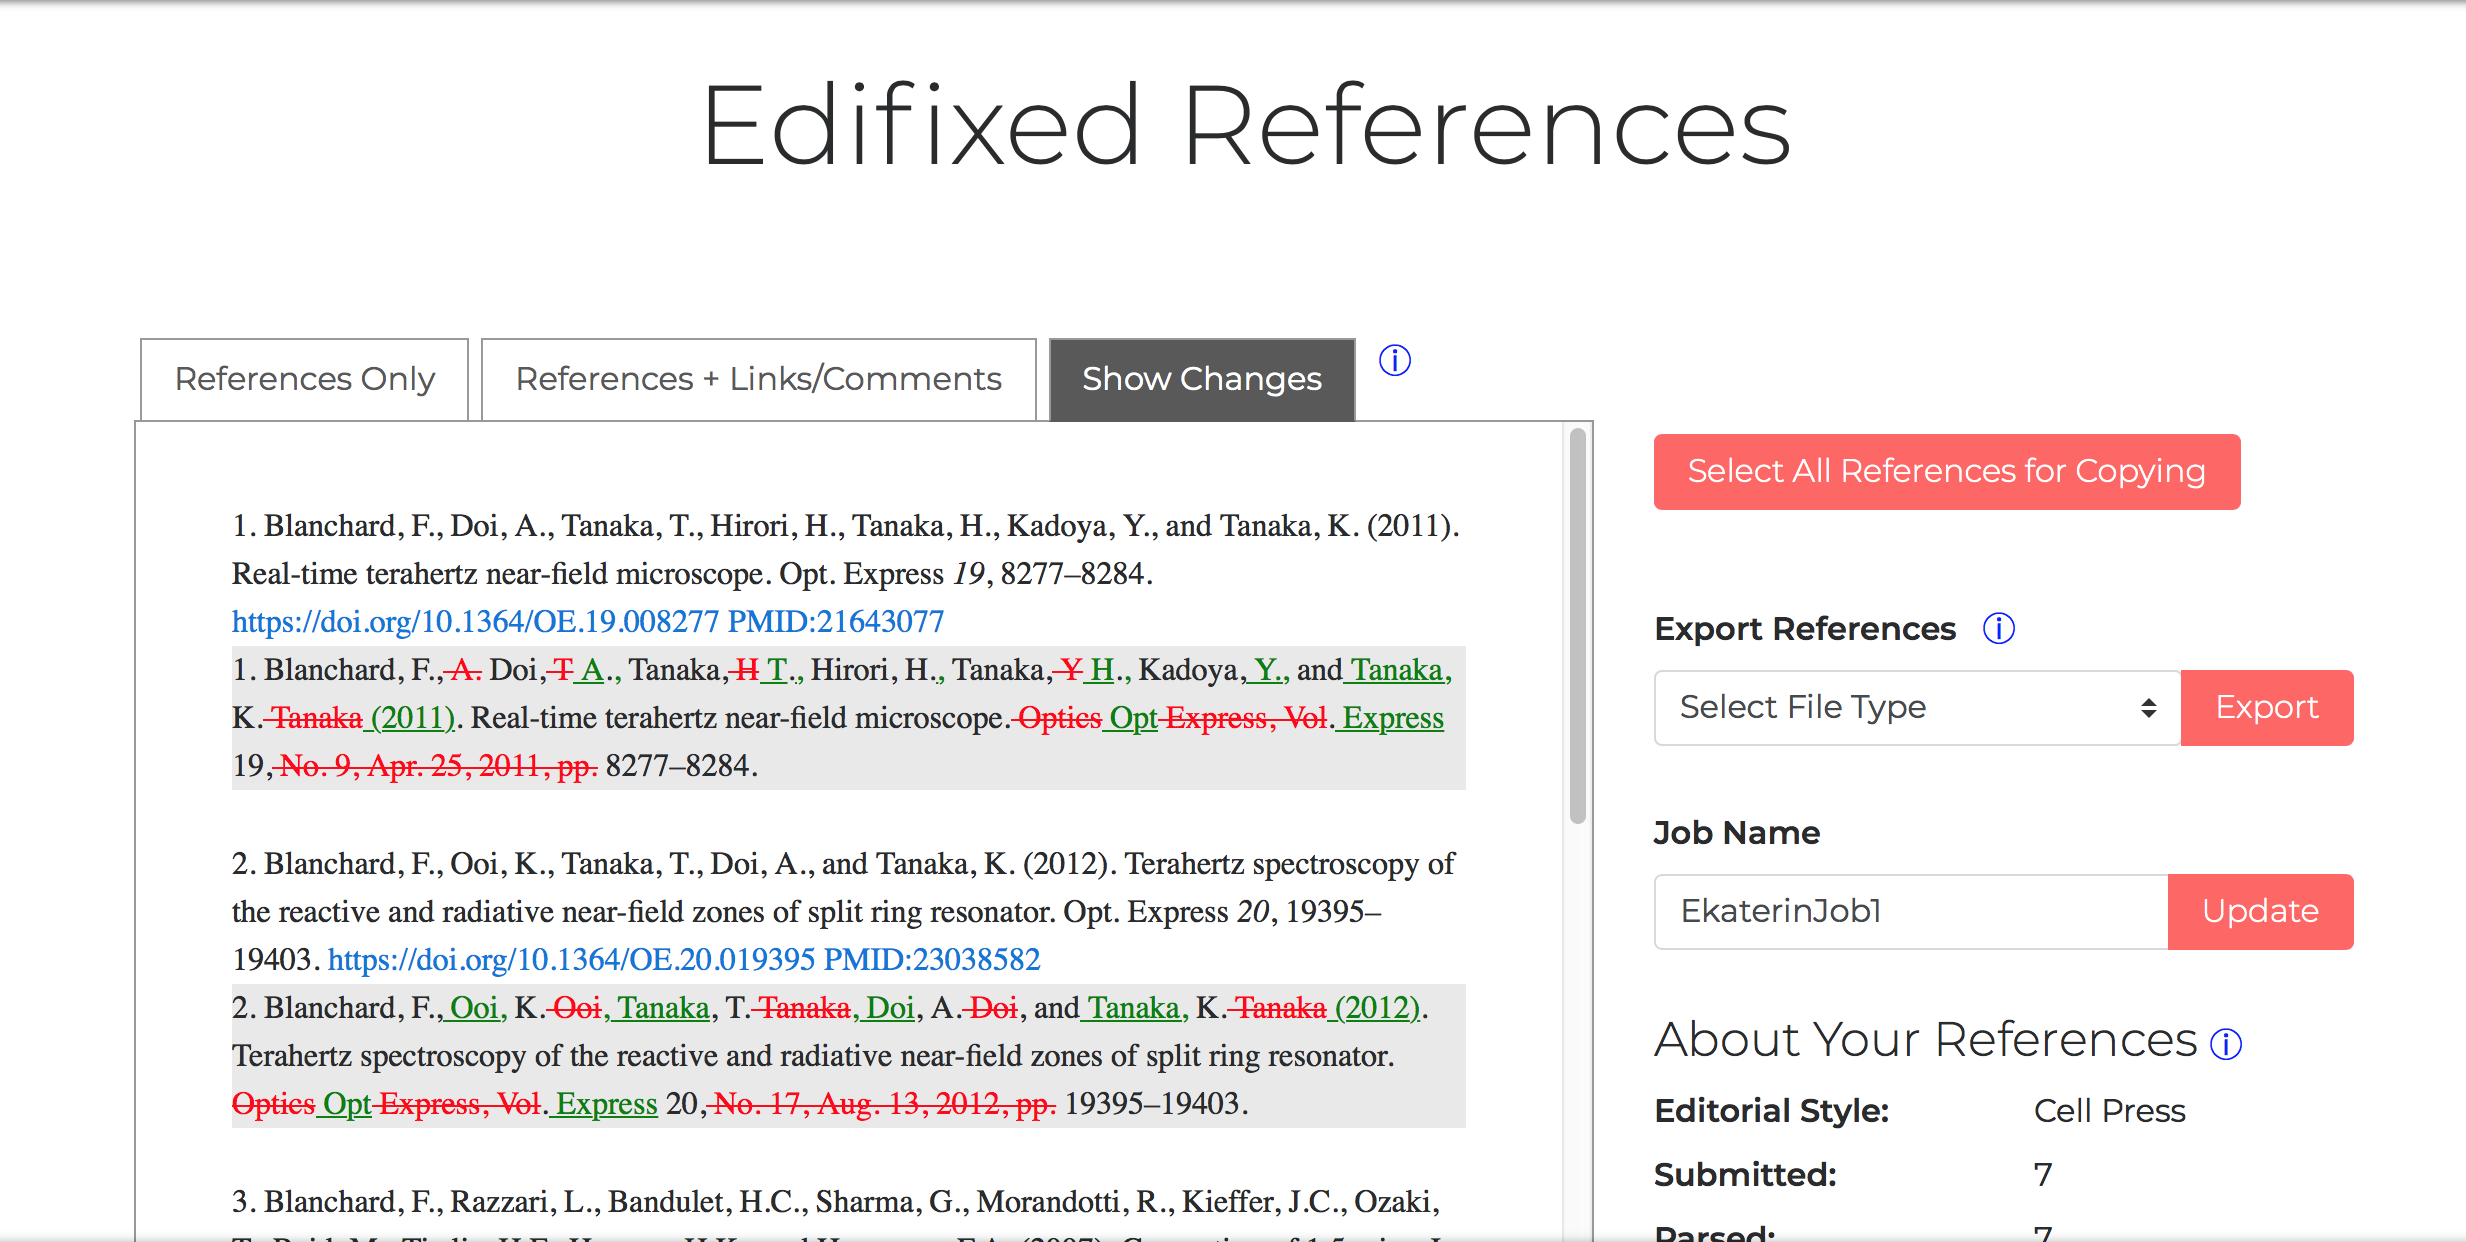The image size is (2466, 1242).
Task: Open info icon next to Show Changes tab
Action: (x=1394, y=360)
